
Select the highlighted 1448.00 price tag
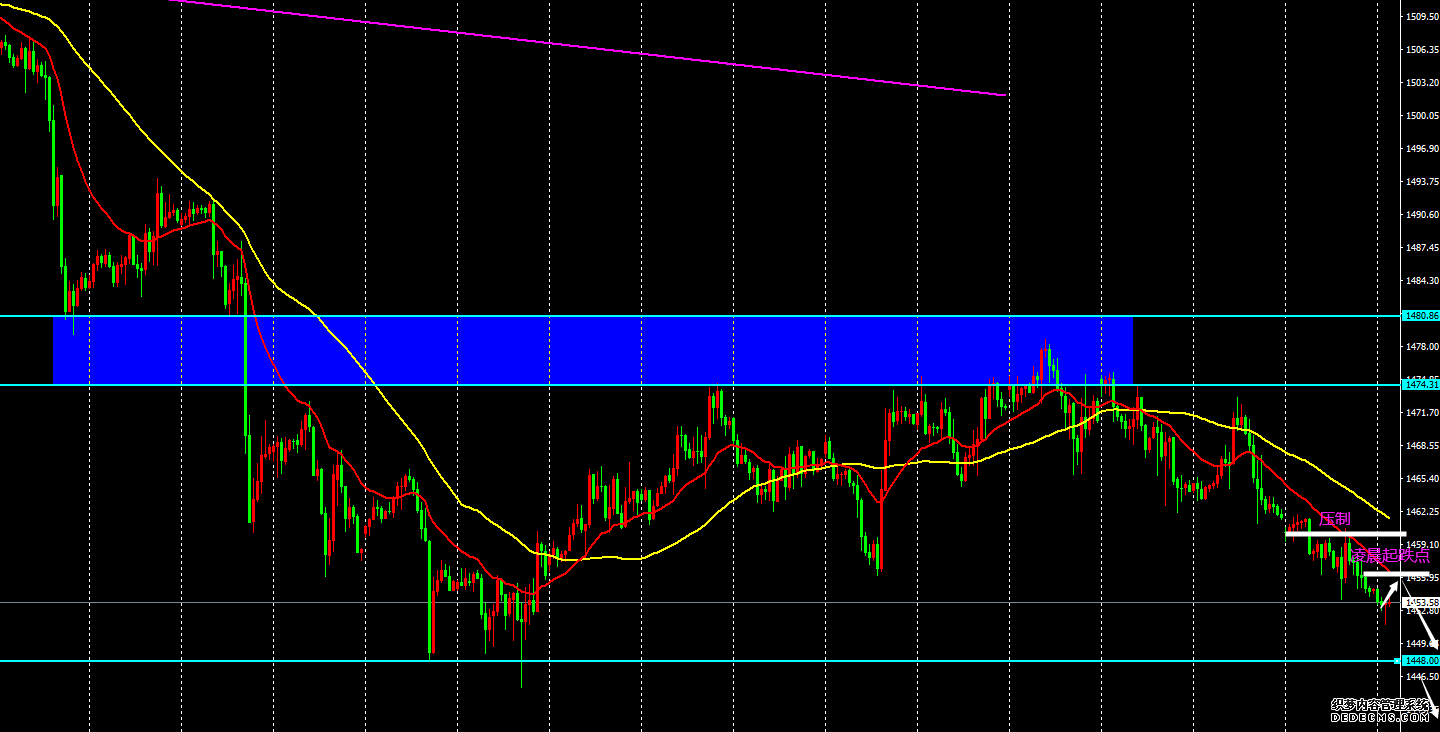coord(1421,661)
